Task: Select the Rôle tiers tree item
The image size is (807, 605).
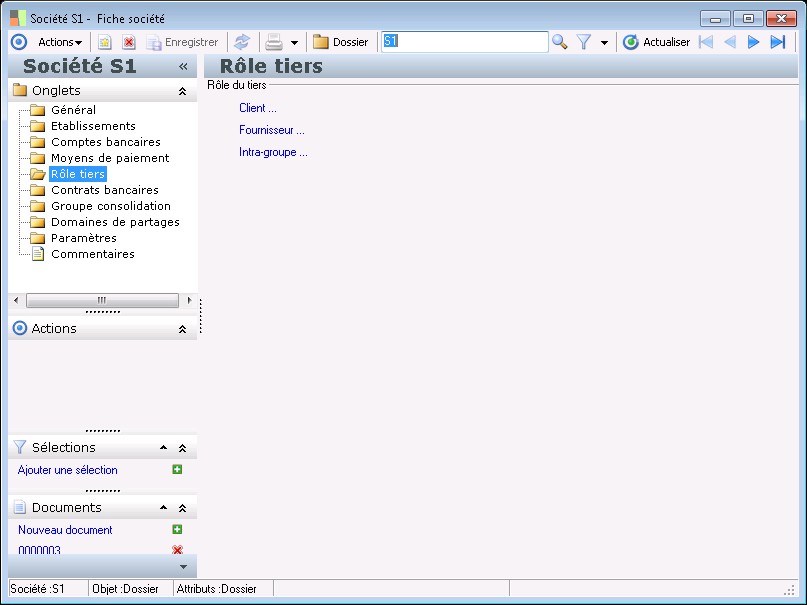Action: pyautogui.click(x=78, y=174)
